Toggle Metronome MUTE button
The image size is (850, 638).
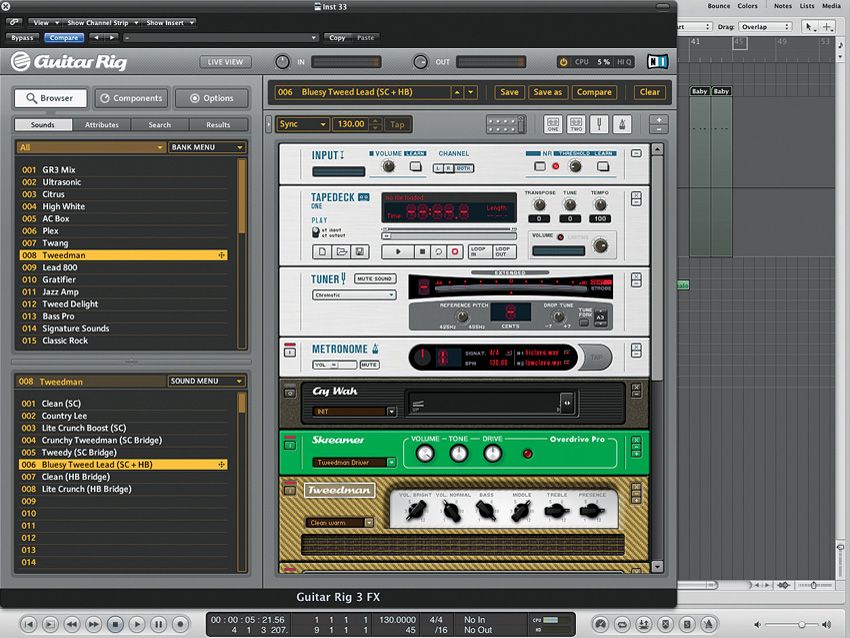[x=369, y=365]
